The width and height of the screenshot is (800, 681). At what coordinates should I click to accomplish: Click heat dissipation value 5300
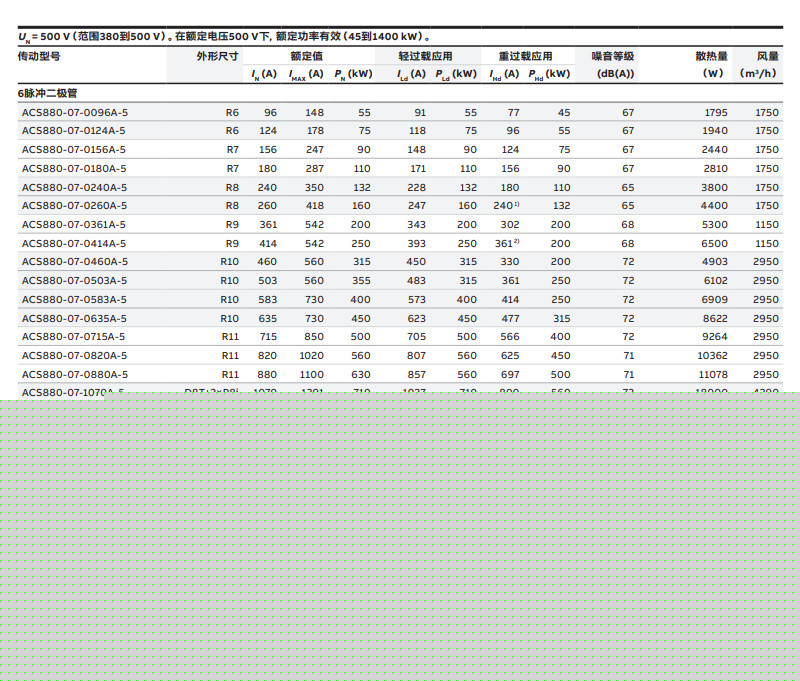tap(714, 224)
